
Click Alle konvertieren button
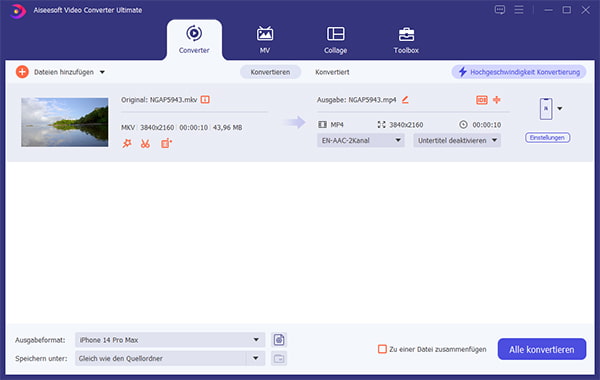click(x=542, y=349)
